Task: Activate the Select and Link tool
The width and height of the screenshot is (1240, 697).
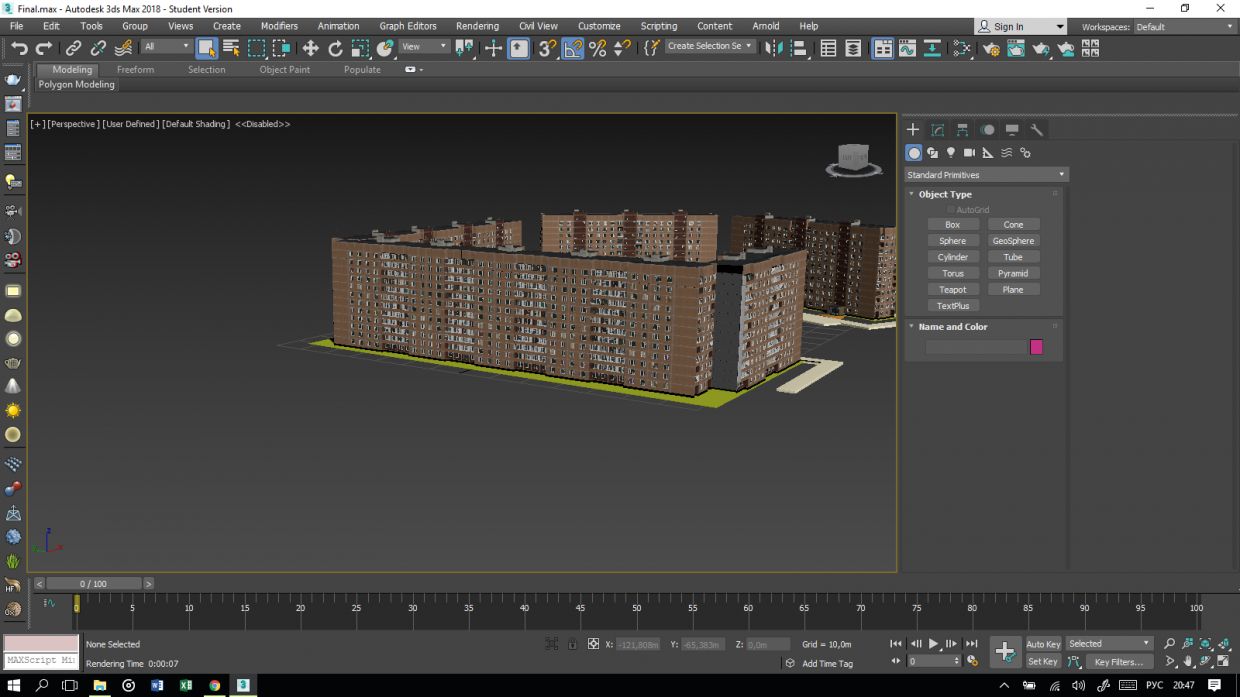Action: 73,48
